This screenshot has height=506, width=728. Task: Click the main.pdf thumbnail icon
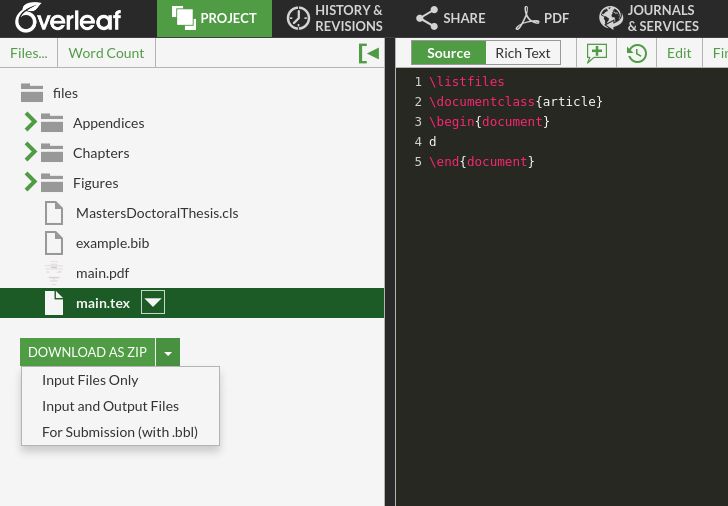click(54, 272)
